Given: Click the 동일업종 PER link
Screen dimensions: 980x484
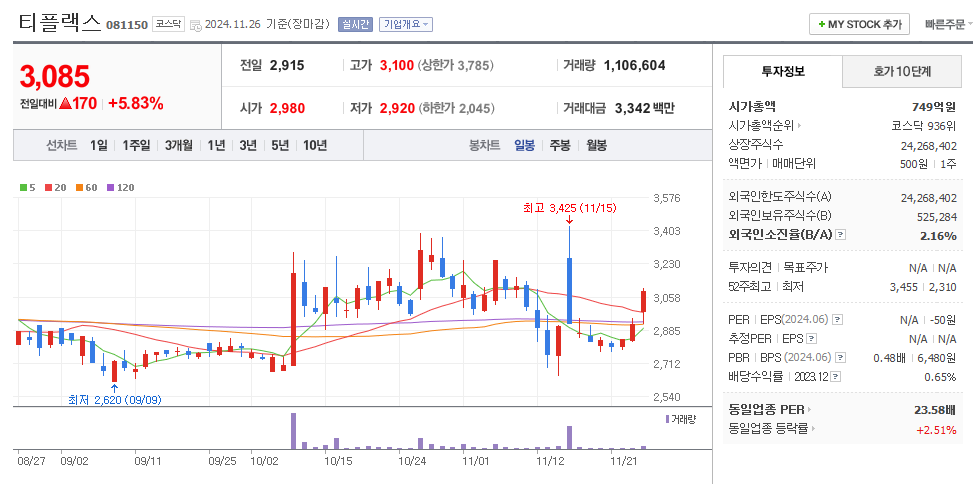Looking at the screenshot, I should [x=766, y=410].
